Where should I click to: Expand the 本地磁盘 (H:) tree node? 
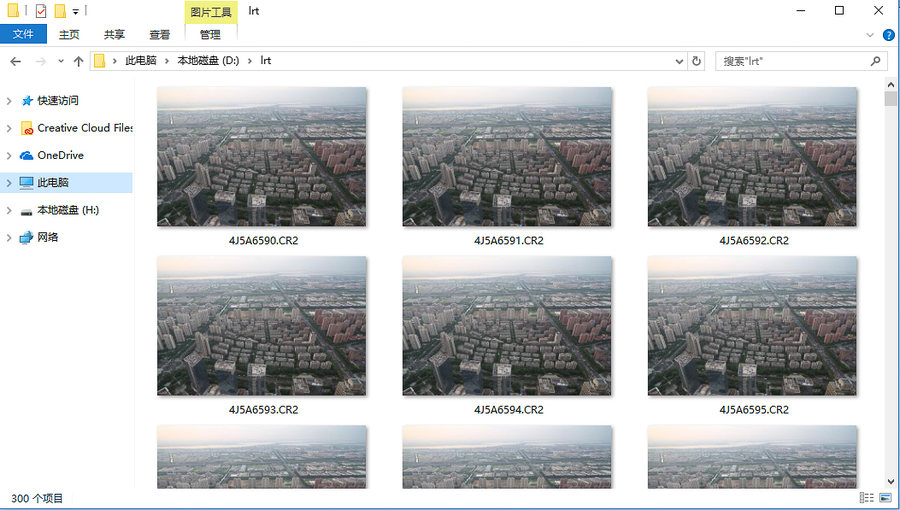click(9, 211)
